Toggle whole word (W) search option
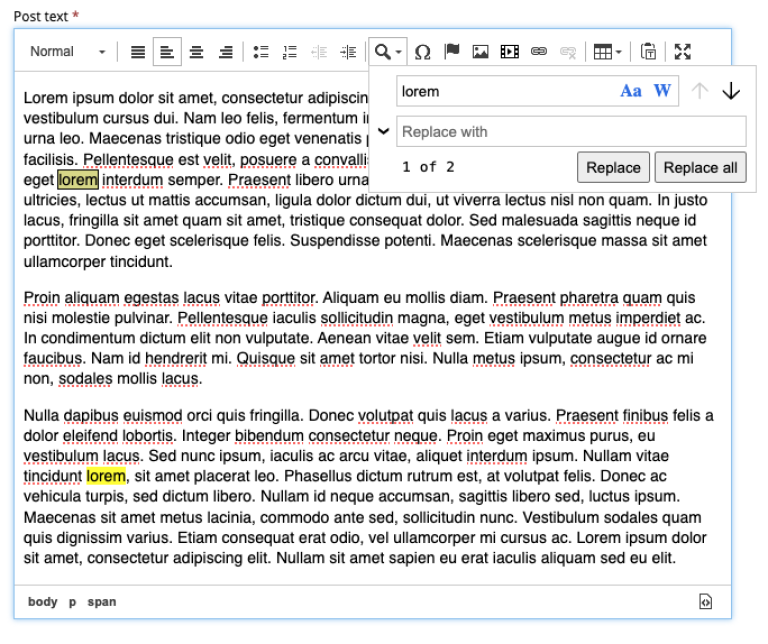768x644 pixels. click(662, 91)
